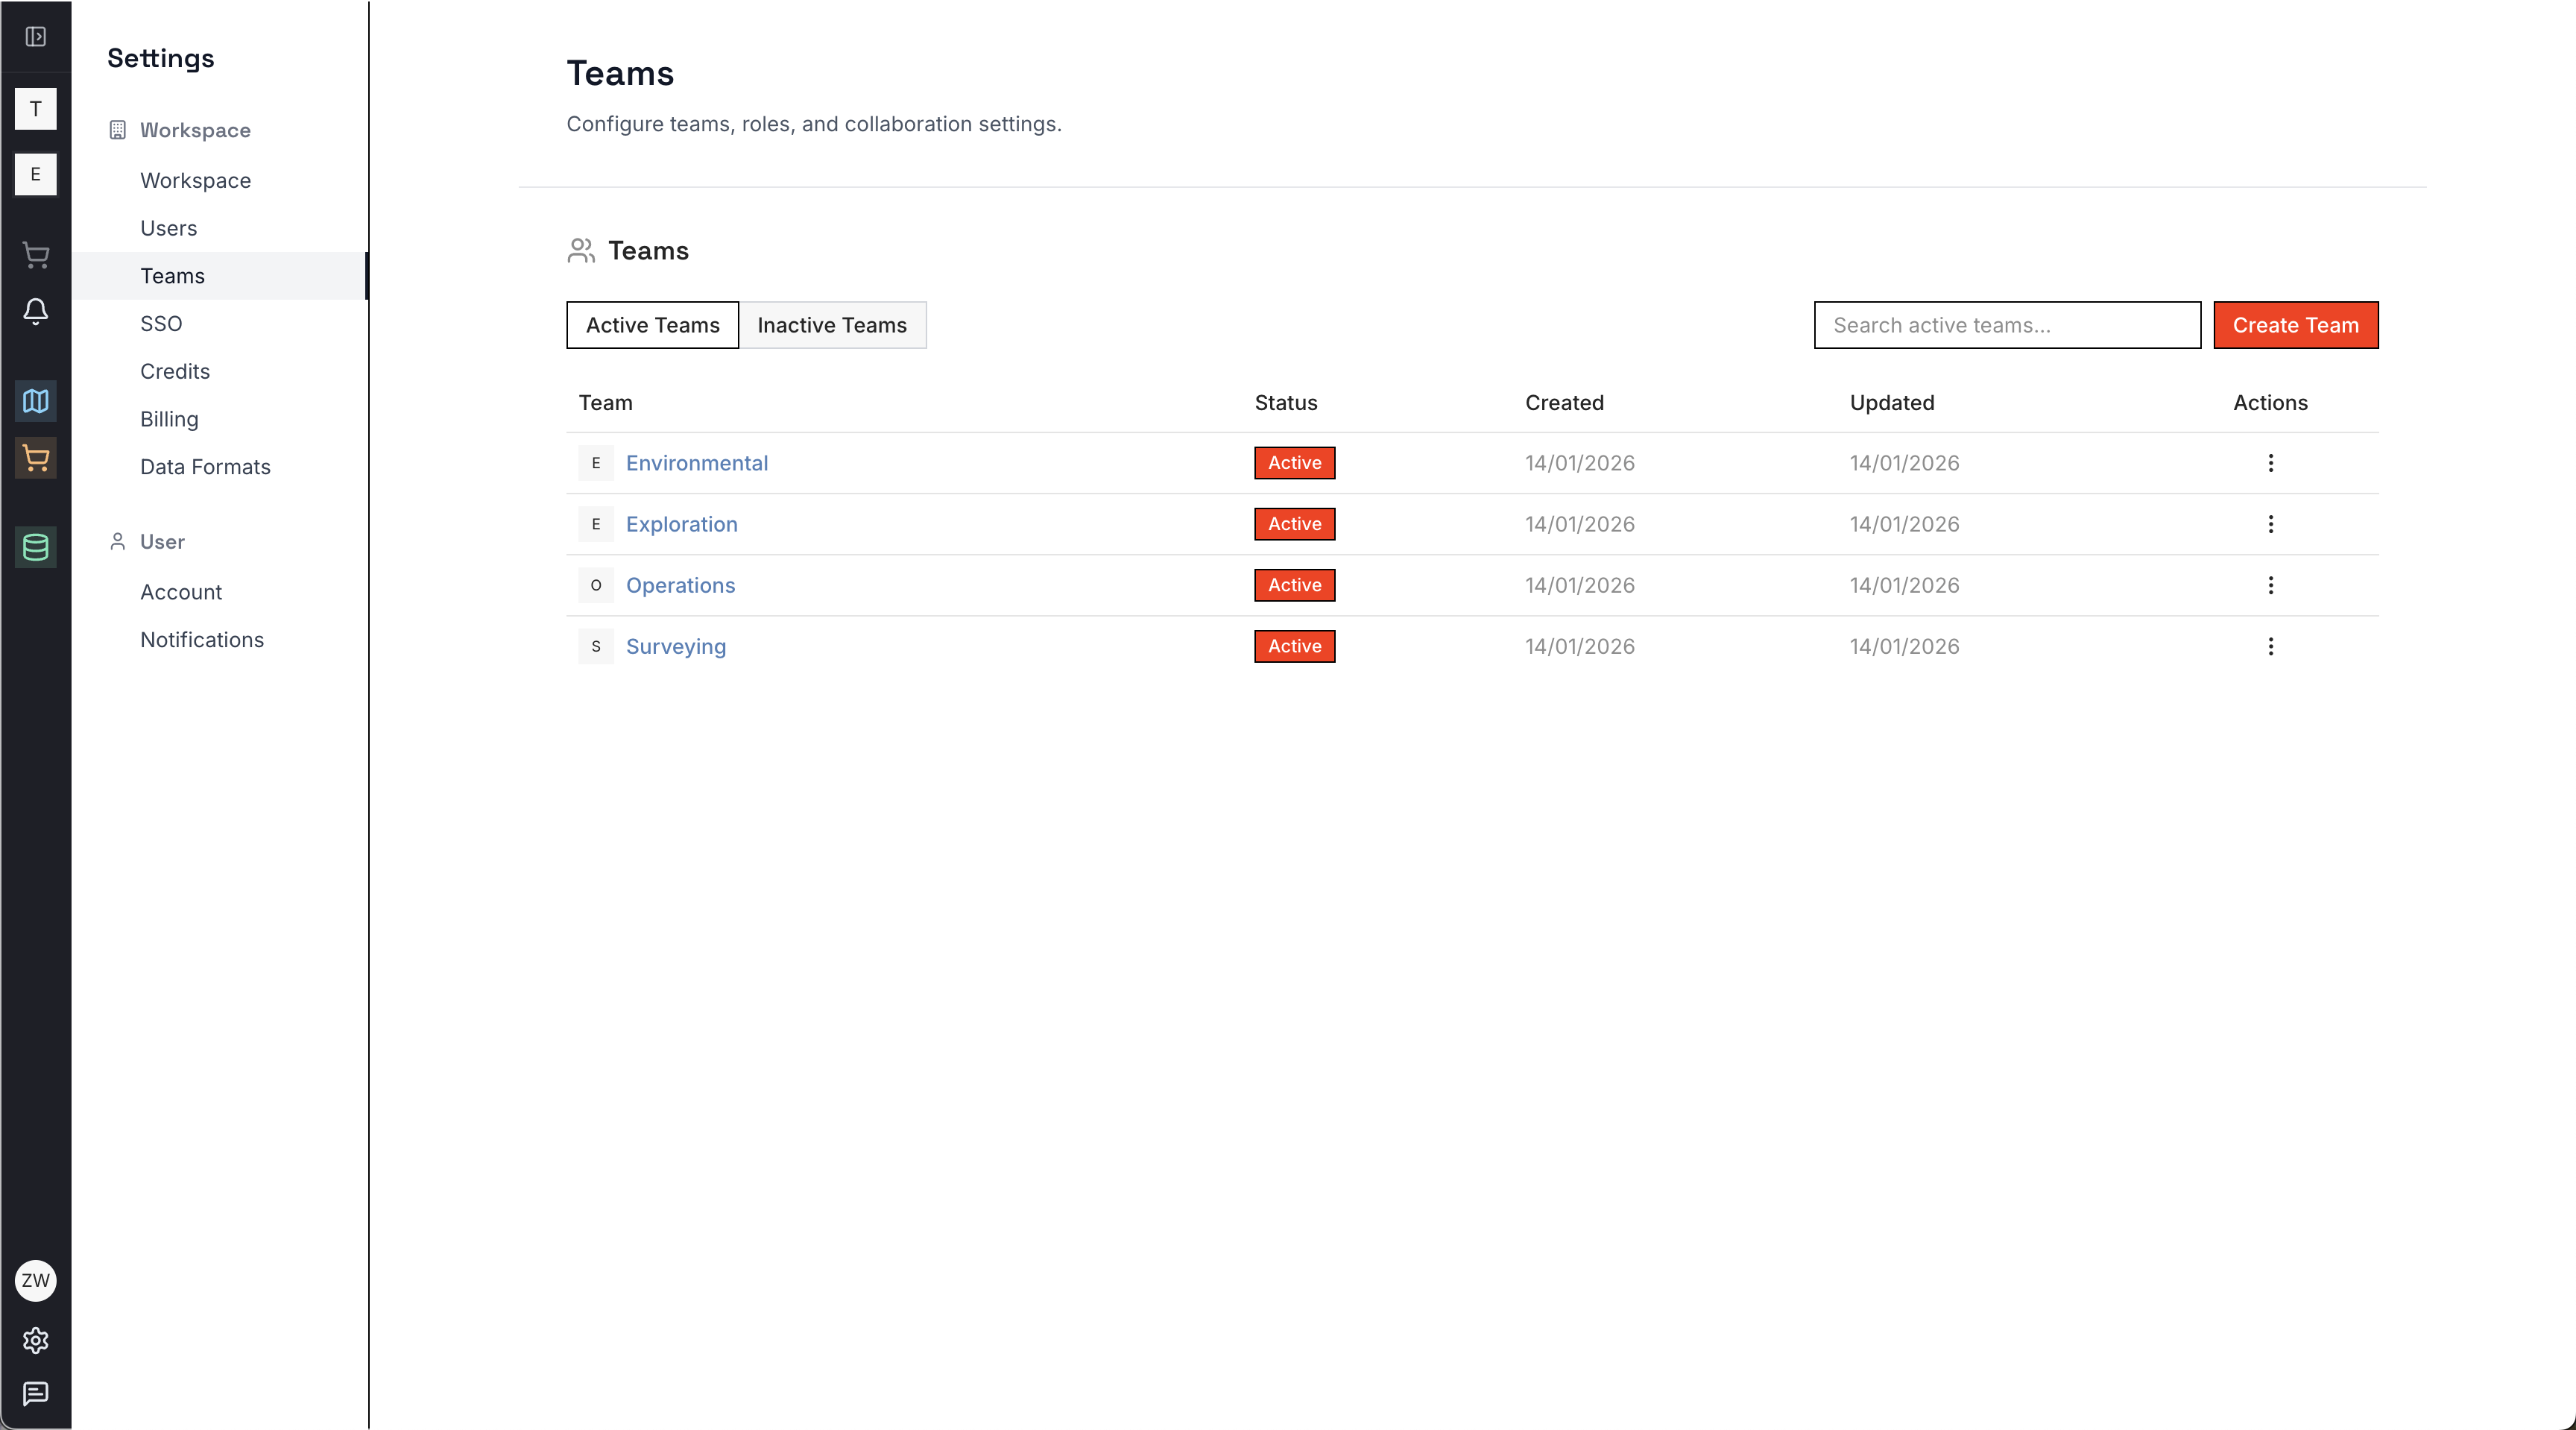Click the Teams people icon next to heading
Viewport: 2576px width, 1430px height.
click(581, 251)
